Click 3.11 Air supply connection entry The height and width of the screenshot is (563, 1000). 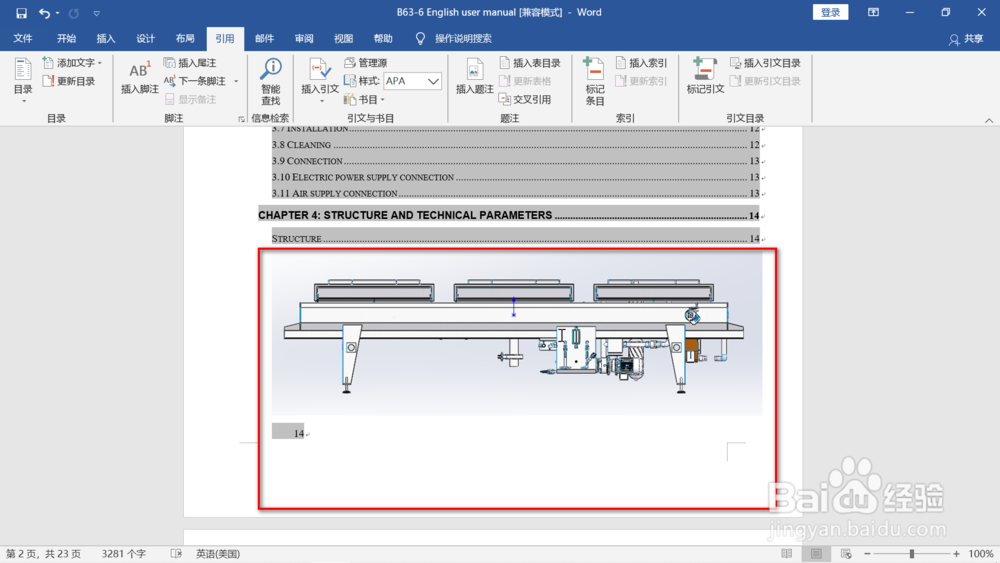point(515,193)
